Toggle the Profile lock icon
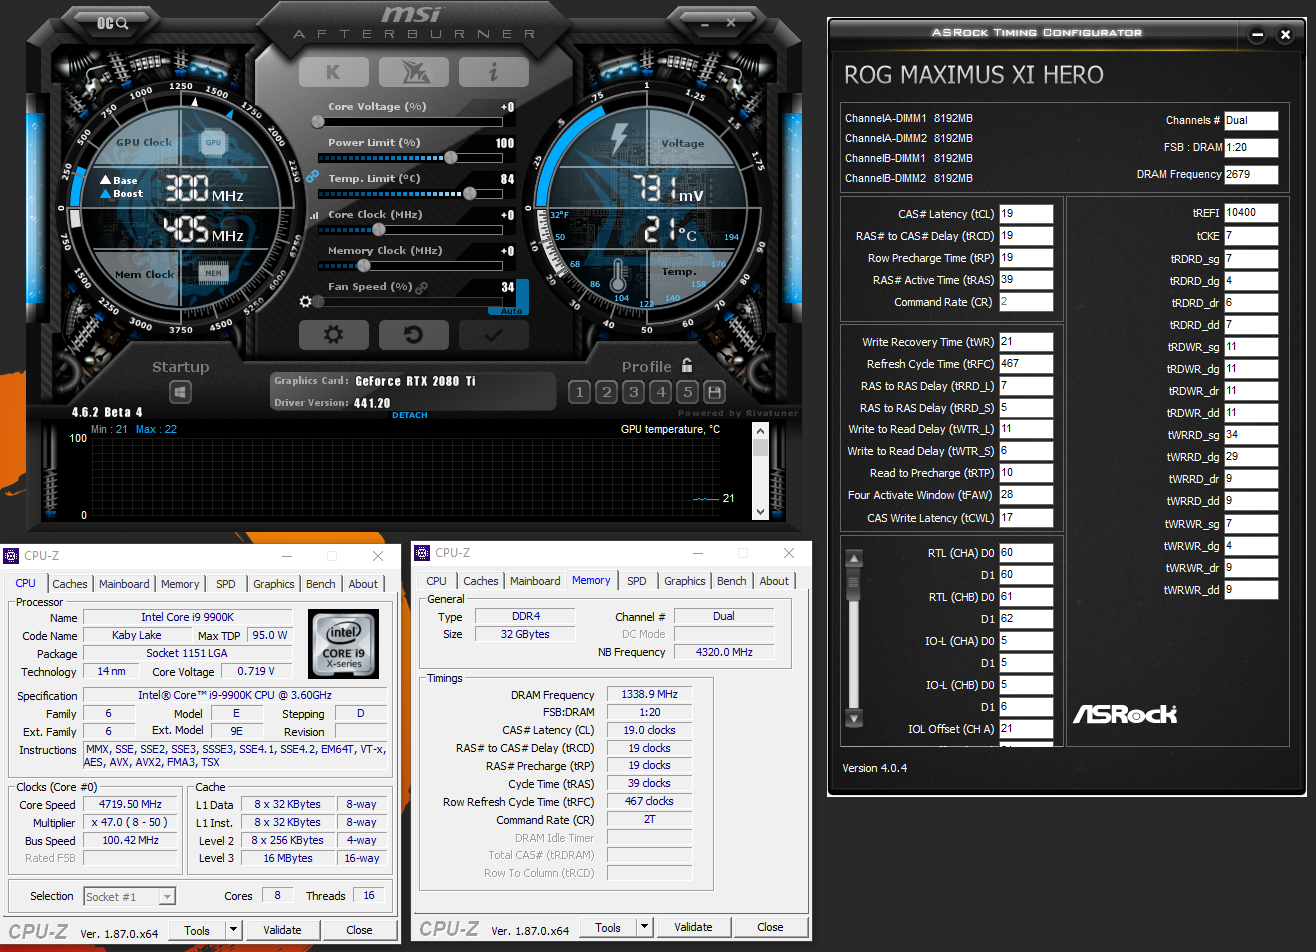Viewport: 1316px width, 952px height. click(x=687, y=365)
